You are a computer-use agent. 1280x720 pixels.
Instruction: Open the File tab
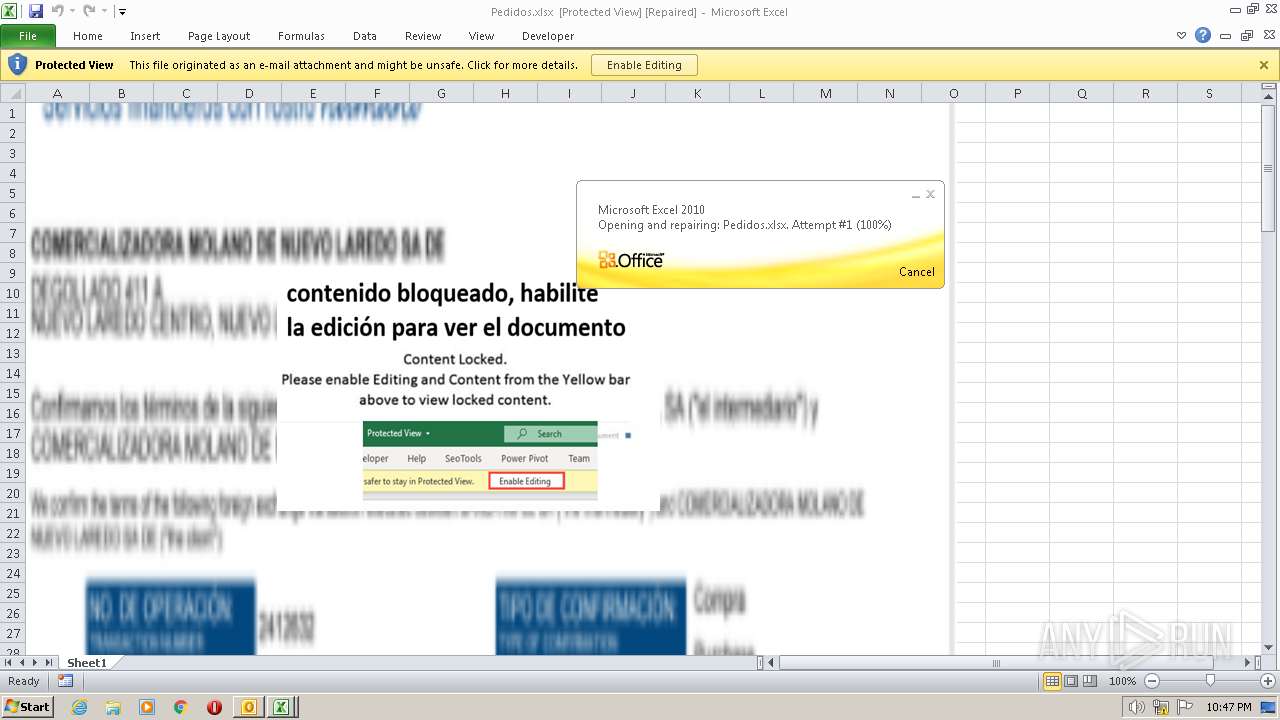point(28,36)
